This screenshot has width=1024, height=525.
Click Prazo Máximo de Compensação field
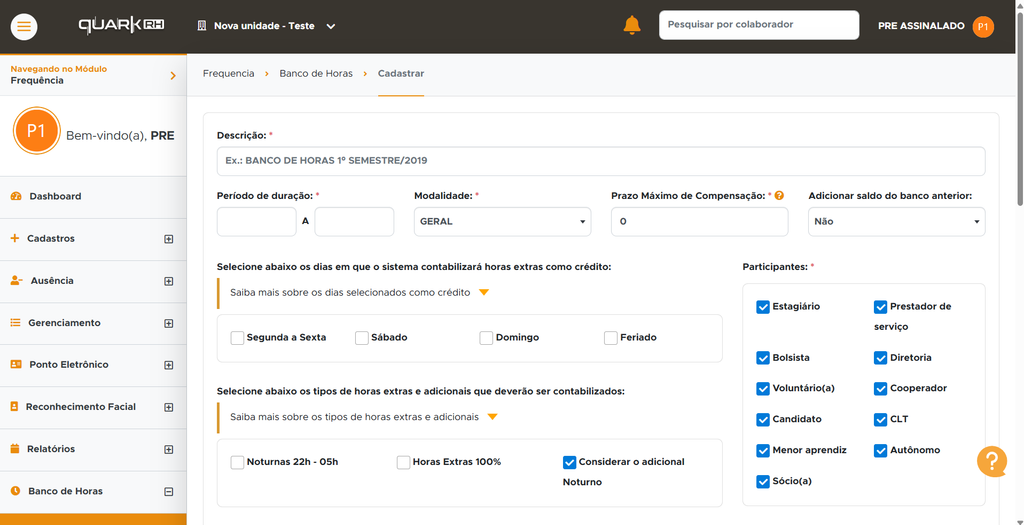[699, 221]
